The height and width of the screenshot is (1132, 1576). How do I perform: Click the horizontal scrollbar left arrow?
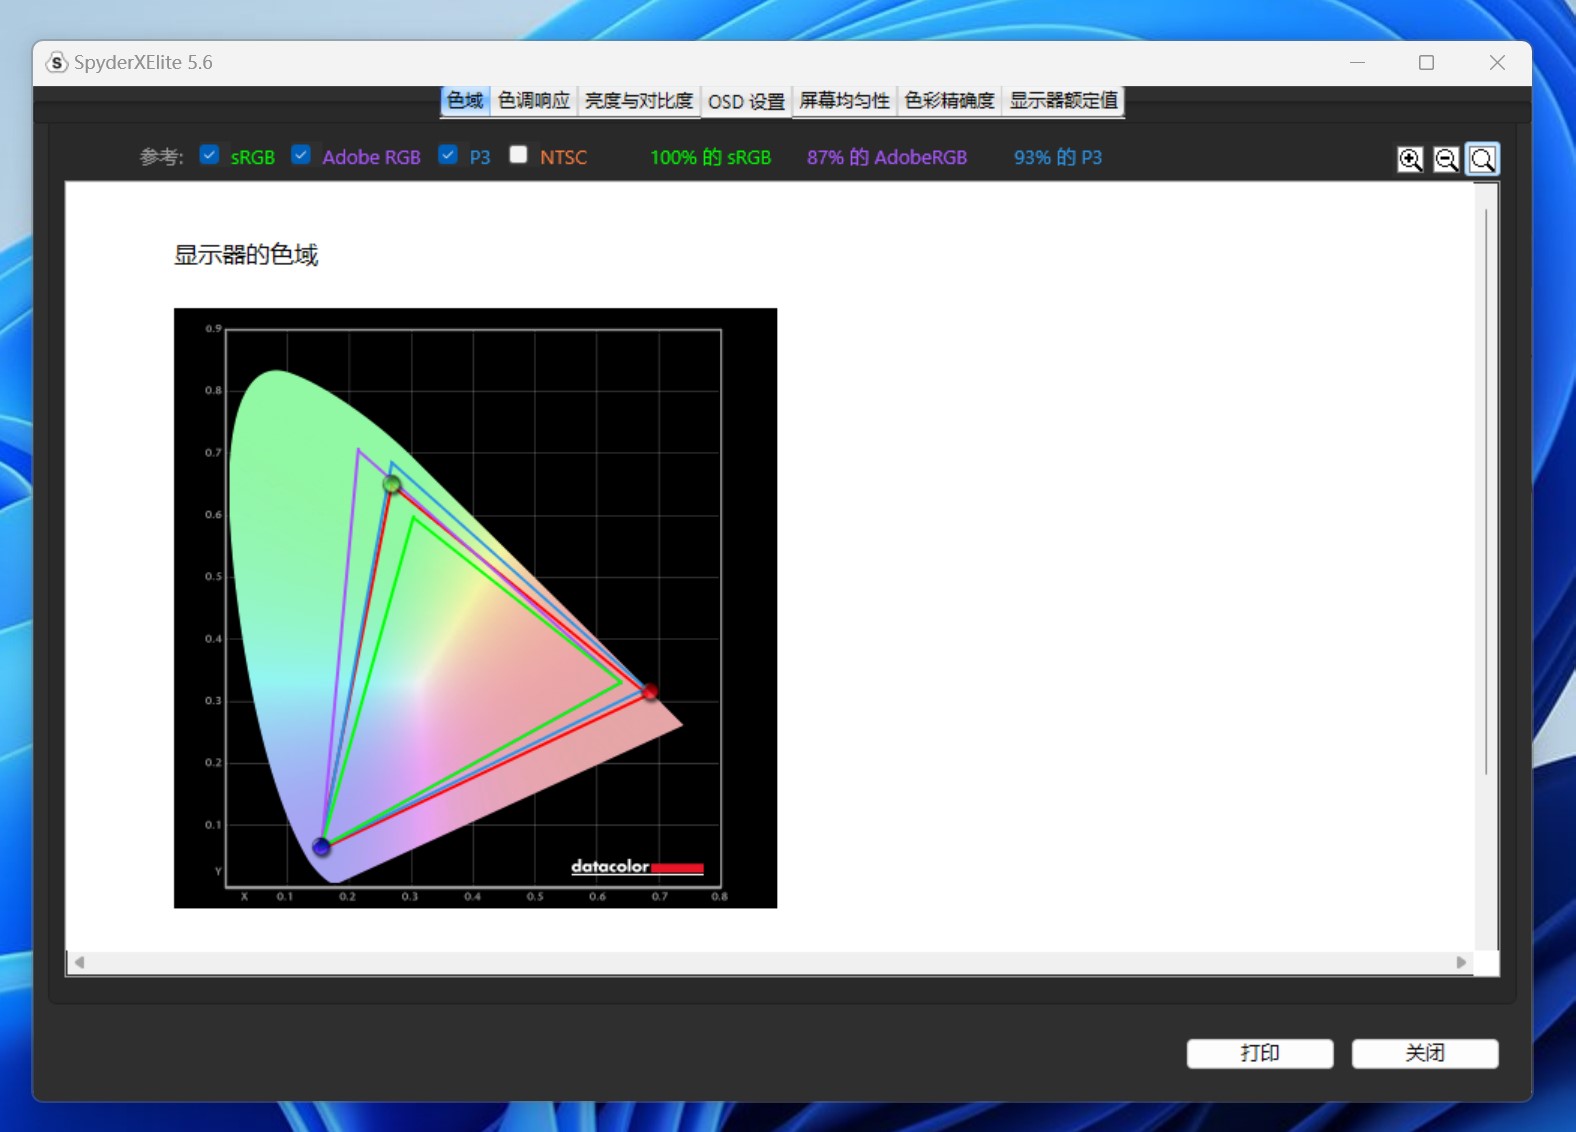pyautogui.click(x=79, y=962)
